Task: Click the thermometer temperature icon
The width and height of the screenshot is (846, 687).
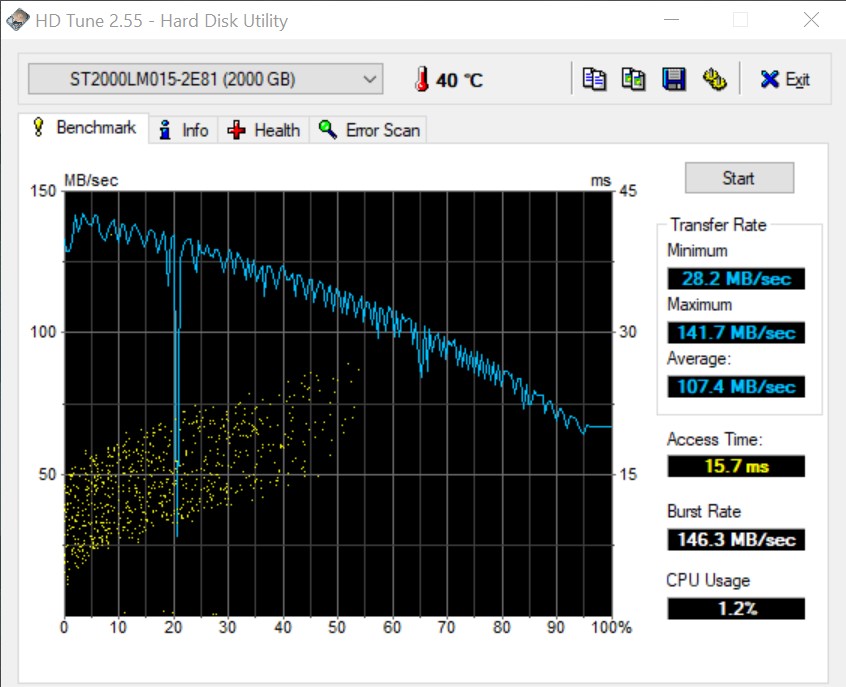Action: (422, 80)
